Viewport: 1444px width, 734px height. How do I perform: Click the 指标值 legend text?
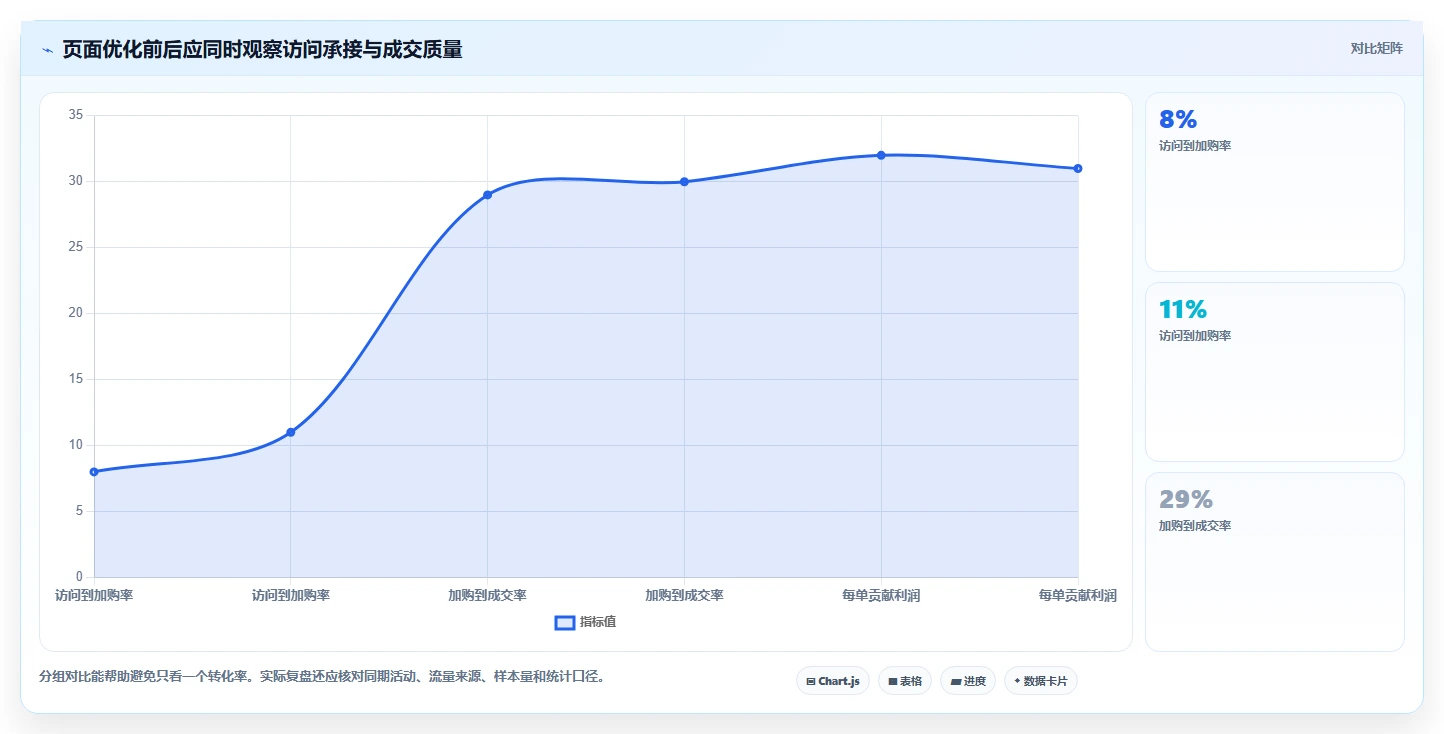coord(598,622)
